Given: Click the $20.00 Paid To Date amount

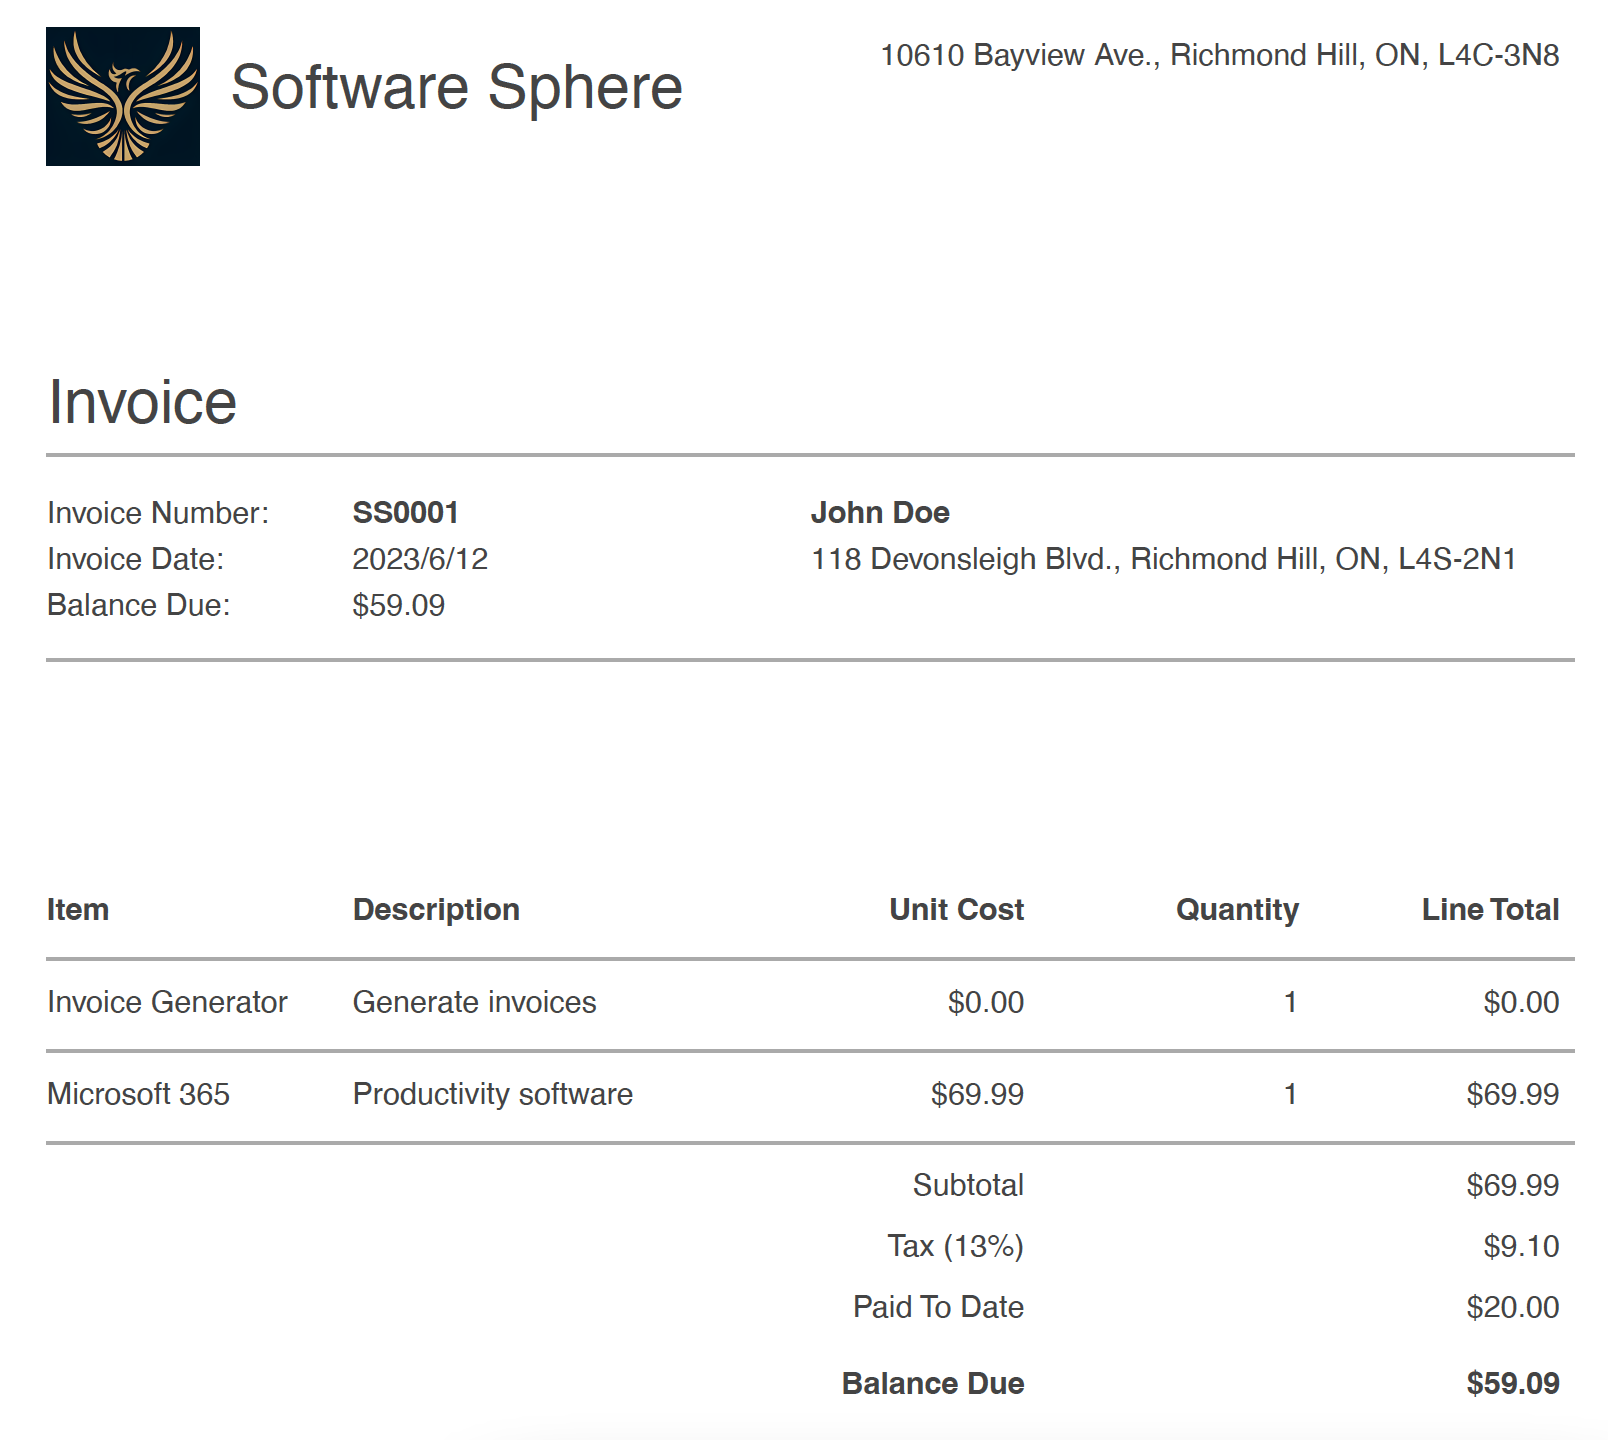Looking at the screenshot, I should click(1512, 1307).
